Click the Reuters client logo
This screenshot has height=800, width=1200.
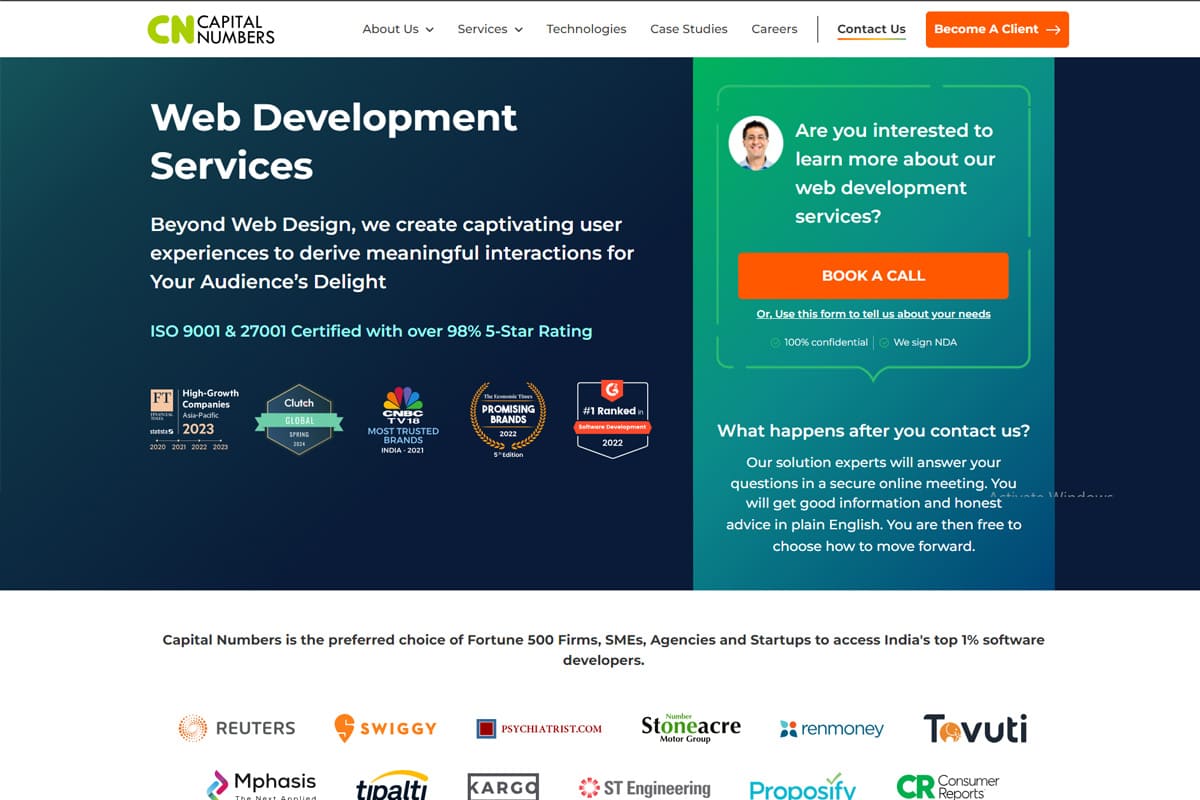tap(237, 728)
